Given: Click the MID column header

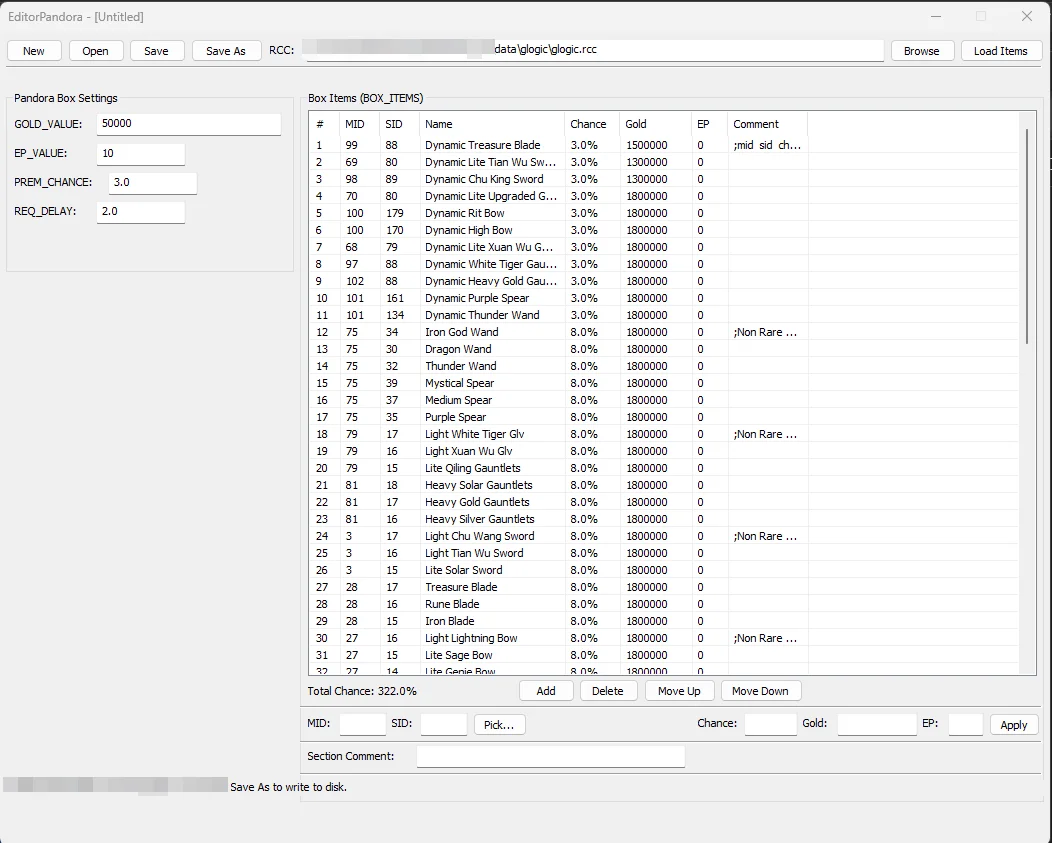Looking at the screenshot, I should click(359, 124).
